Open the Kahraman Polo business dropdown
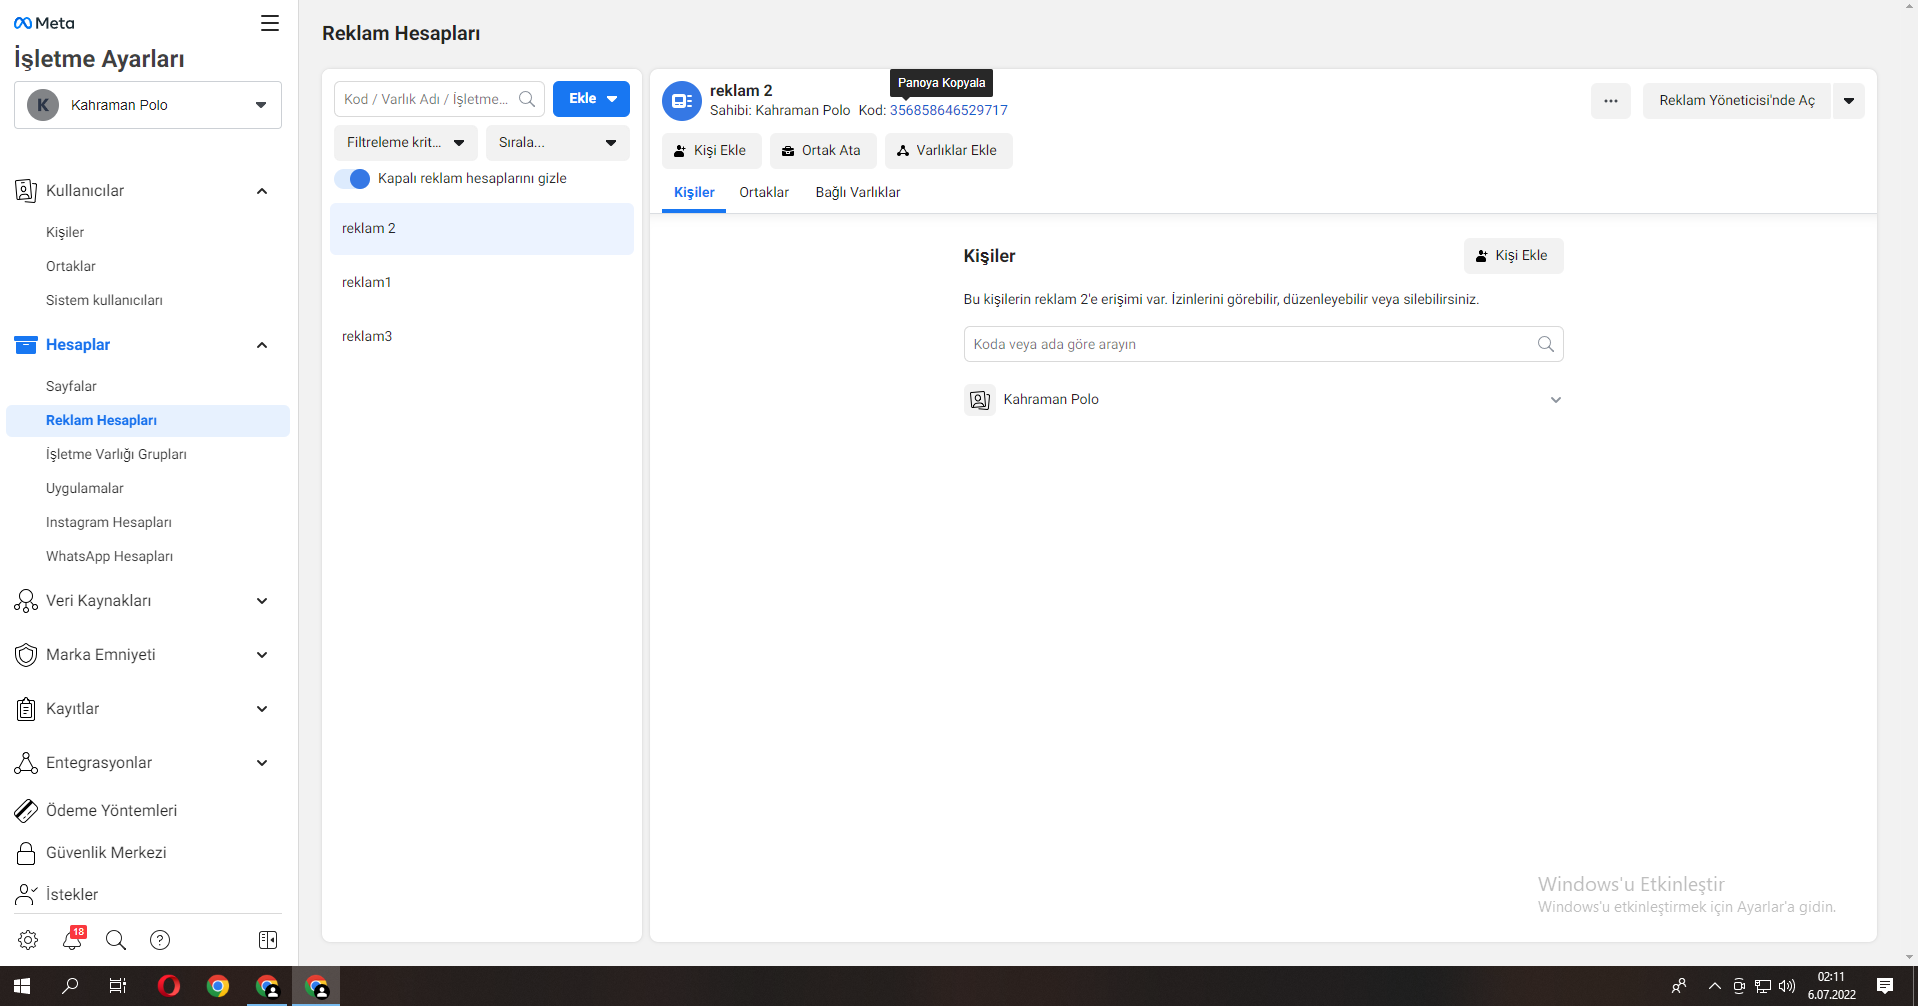The image size is (1918, 1006). pyautogui.click(x=148, y=105)
